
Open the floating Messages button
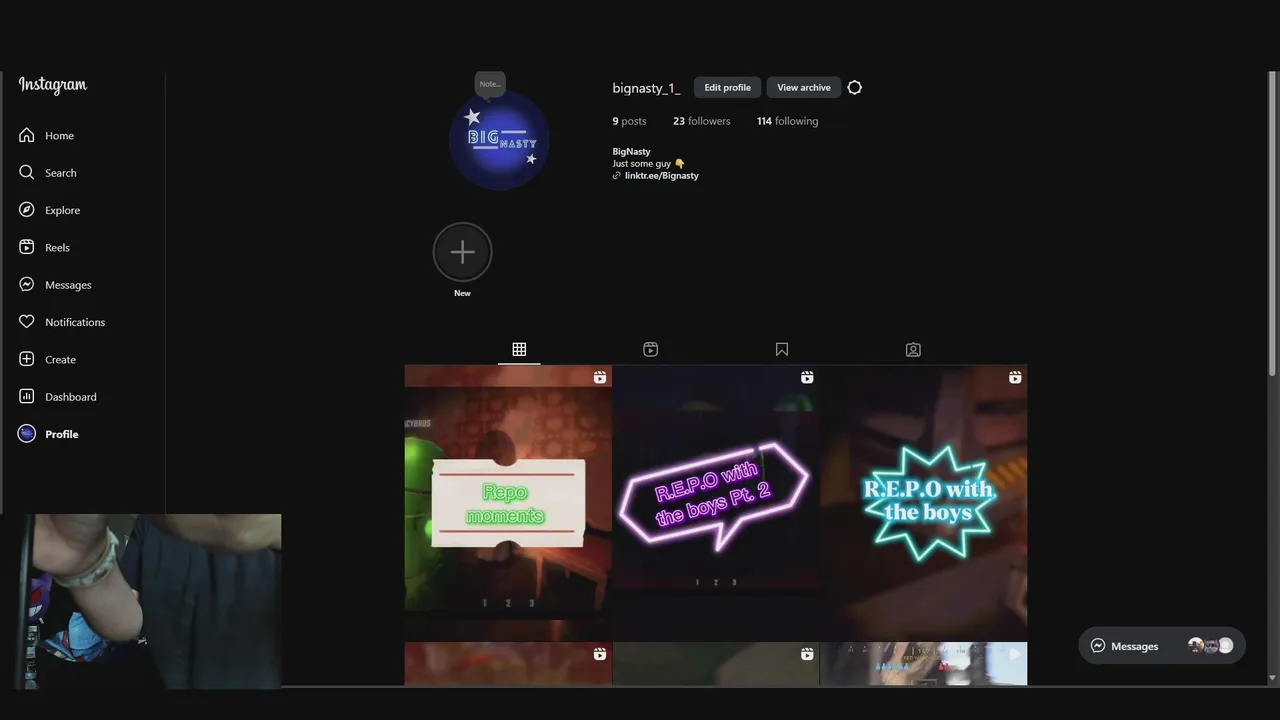click(1162, 646)
